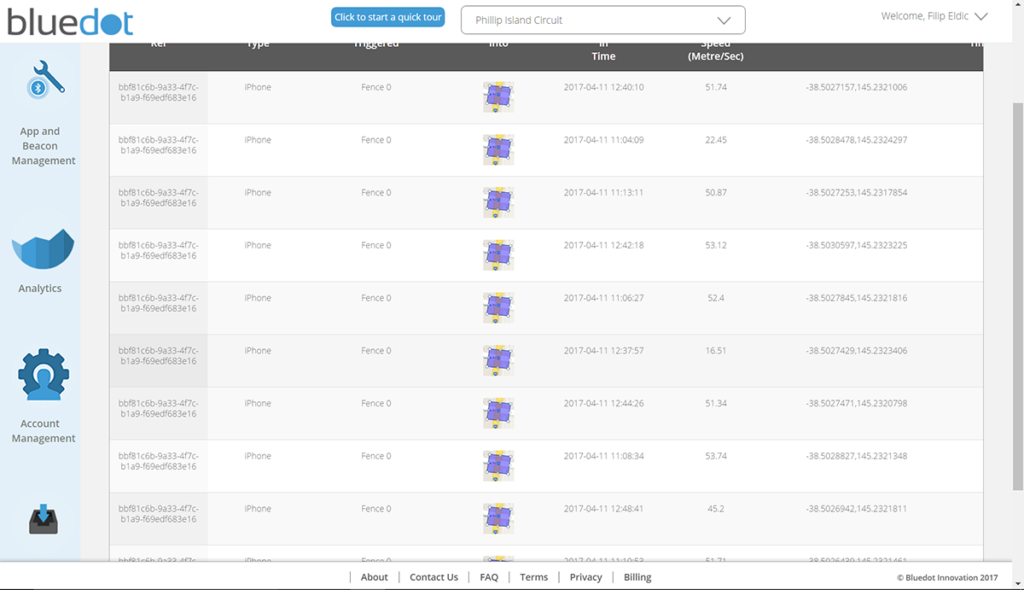Click the page vertical scrollbar thumb
Viewport: 1024px width, 590px height.
(x=1017, y=296)
